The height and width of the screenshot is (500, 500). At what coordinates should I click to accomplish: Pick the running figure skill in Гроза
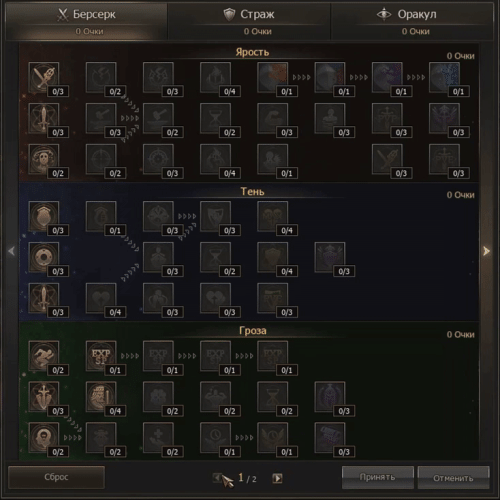click(x=44, y=356)
